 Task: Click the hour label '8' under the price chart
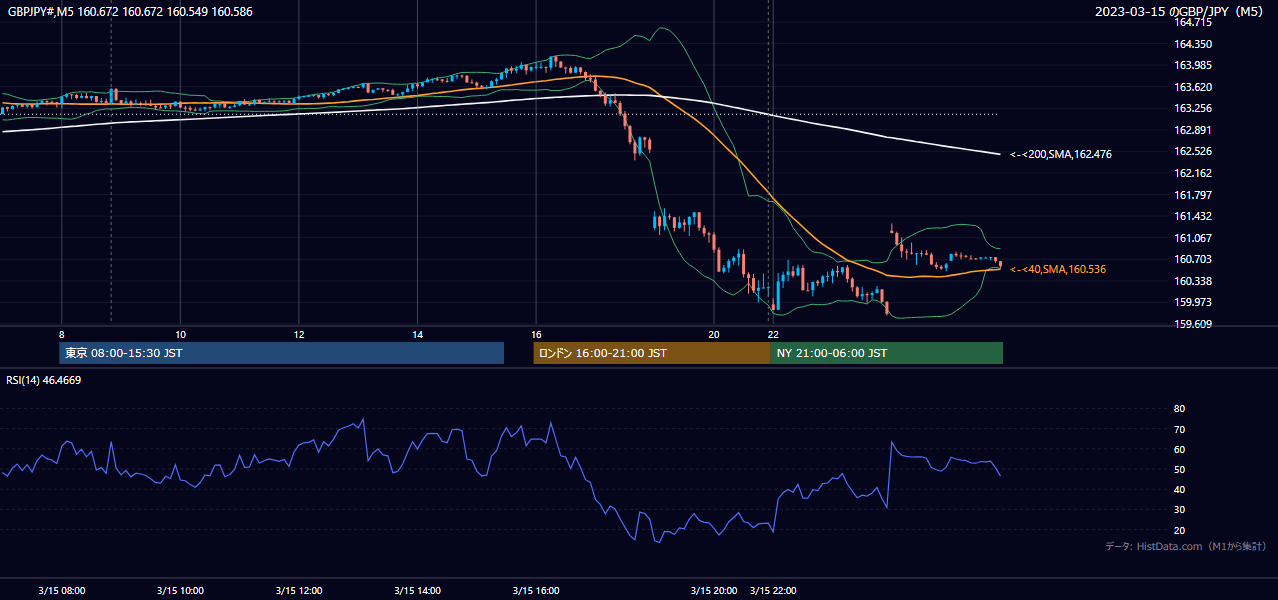(61, 334)
